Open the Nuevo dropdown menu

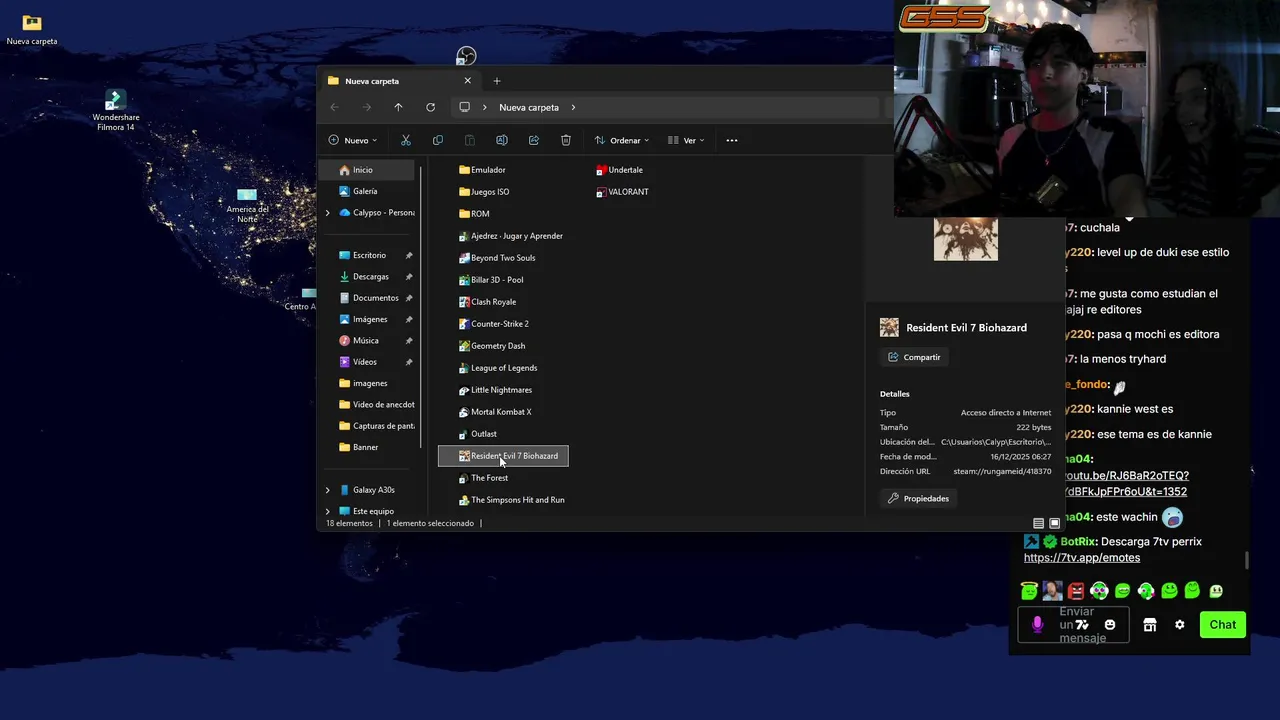tap(353, 140)
